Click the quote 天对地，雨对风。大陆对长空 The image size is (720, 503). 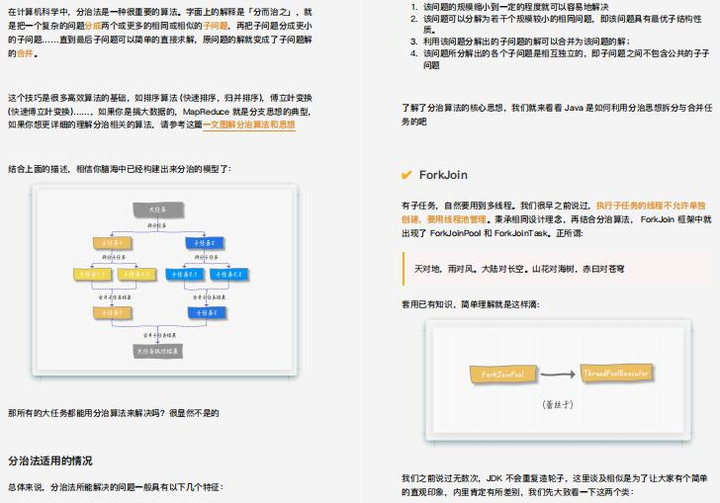[519, 269]
